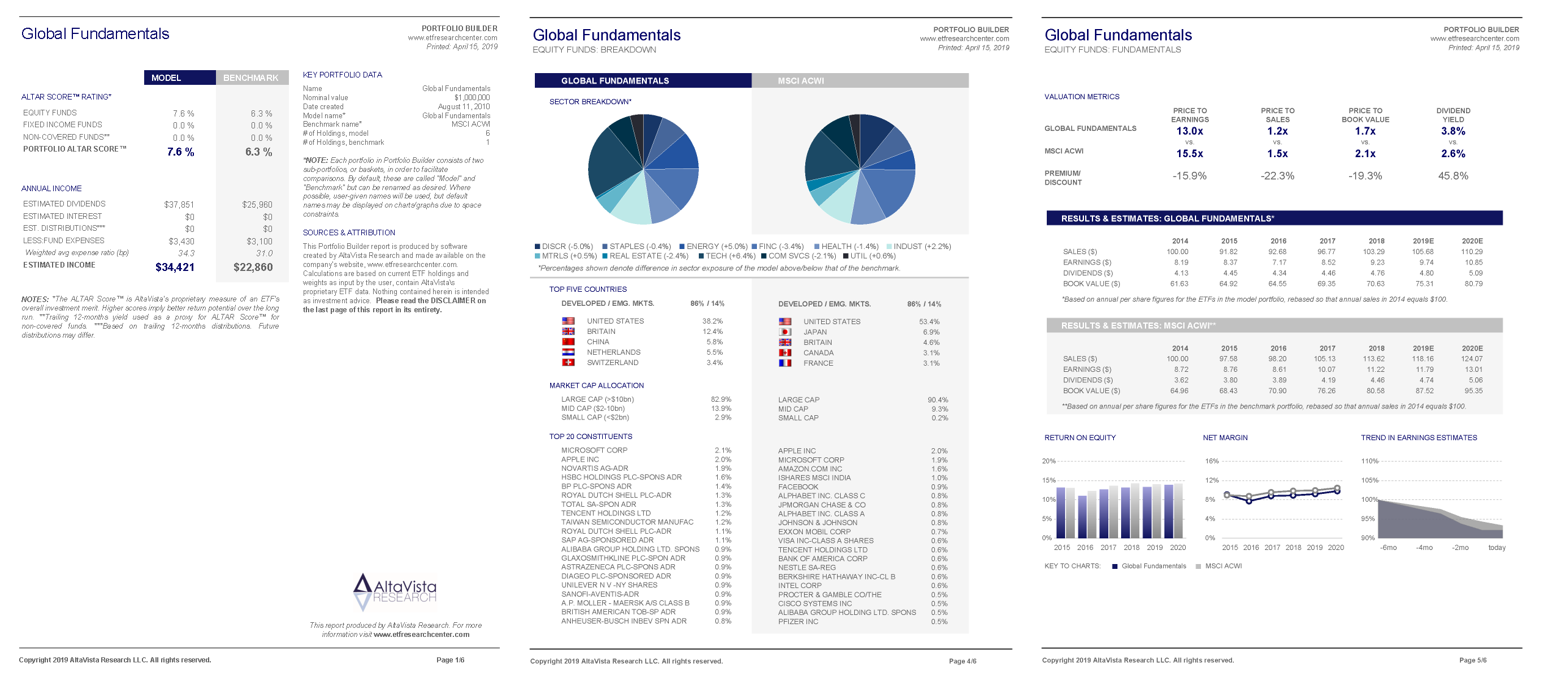
Task: Click the MSCI ACWI swatch in Key to Charts
Action: (1199, 566)
